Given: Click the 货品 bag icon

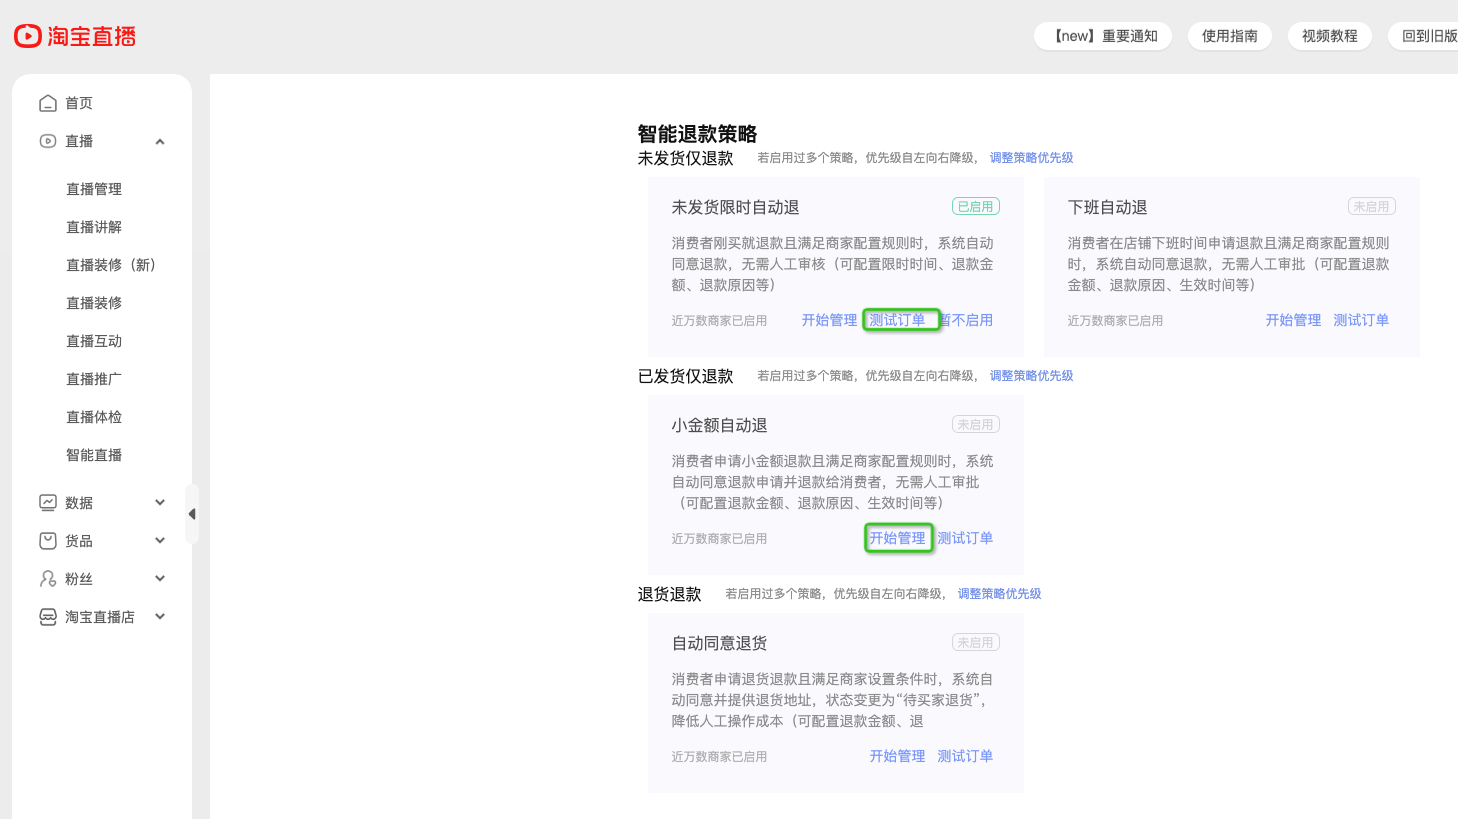Looking at the screenshot, I should (x=48, y=541).
